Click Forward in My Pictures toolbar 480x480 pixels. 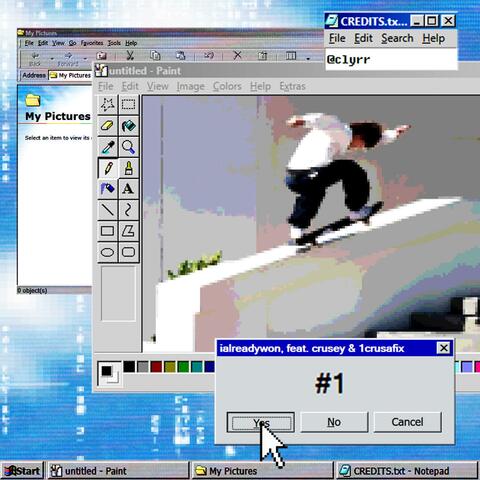68,59
